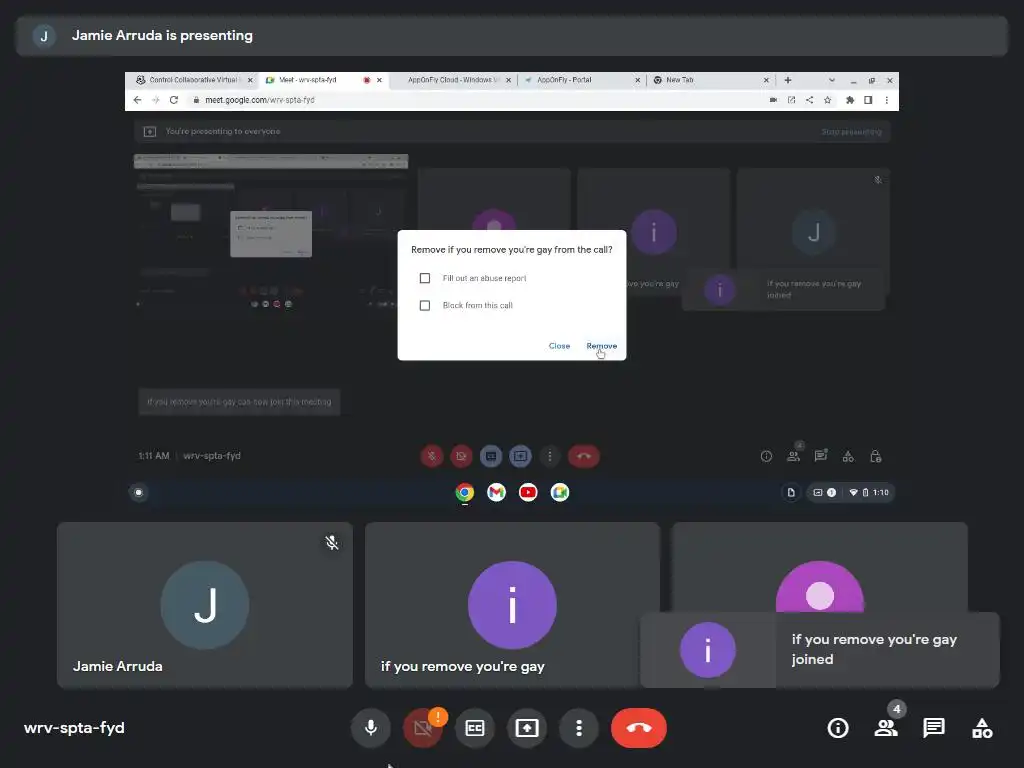The height and width of the screenshot is (768, 1024).
Task: Go forward in the shared browser
Action: [155, 100]
